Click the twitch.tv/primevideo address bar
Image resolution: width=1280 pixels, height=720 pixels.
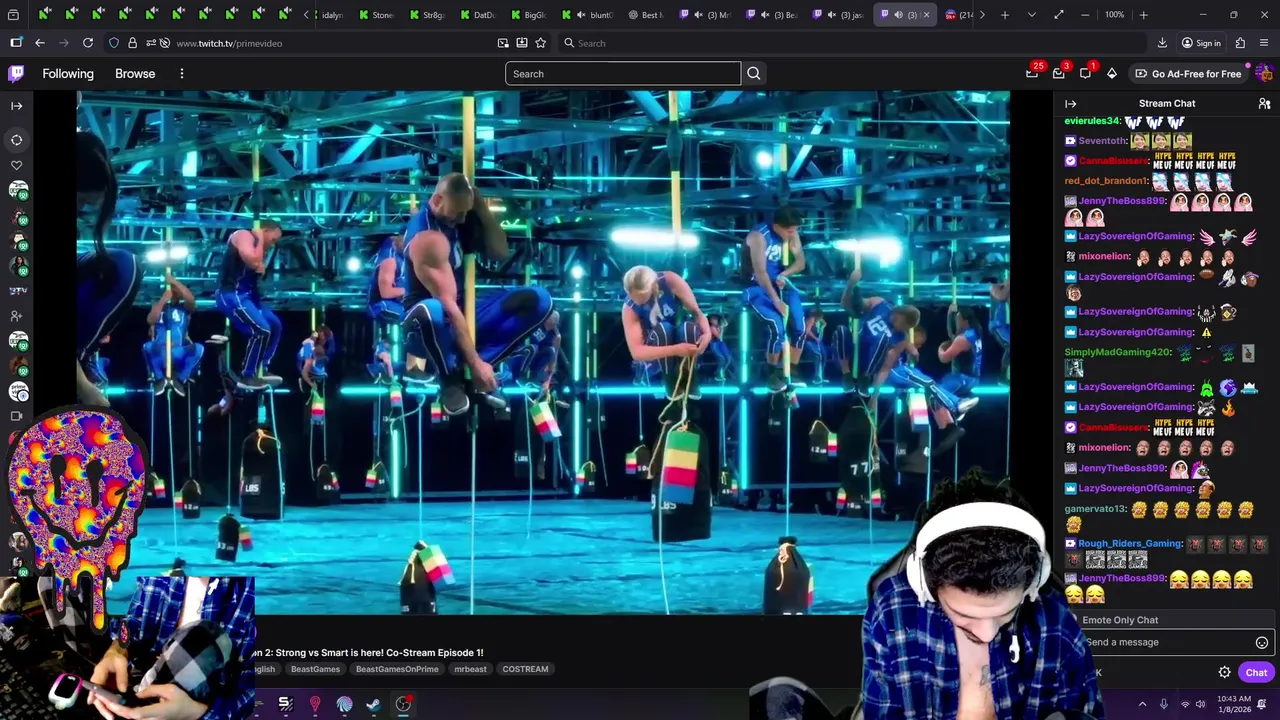(330, 43)
